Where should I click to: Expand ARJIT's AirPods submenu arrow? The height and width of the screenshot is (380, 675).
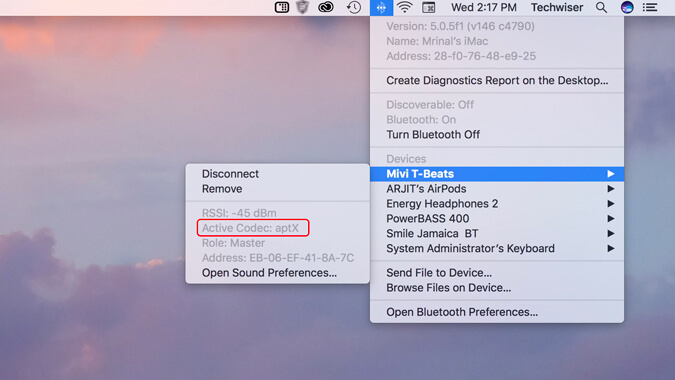pos(610,189)
